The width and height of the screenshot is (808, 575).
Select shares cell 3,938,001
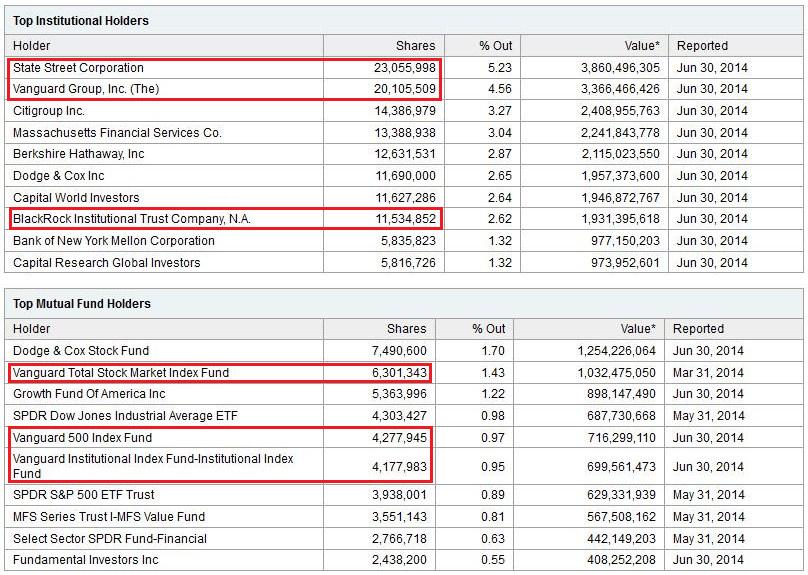[399, 495]
